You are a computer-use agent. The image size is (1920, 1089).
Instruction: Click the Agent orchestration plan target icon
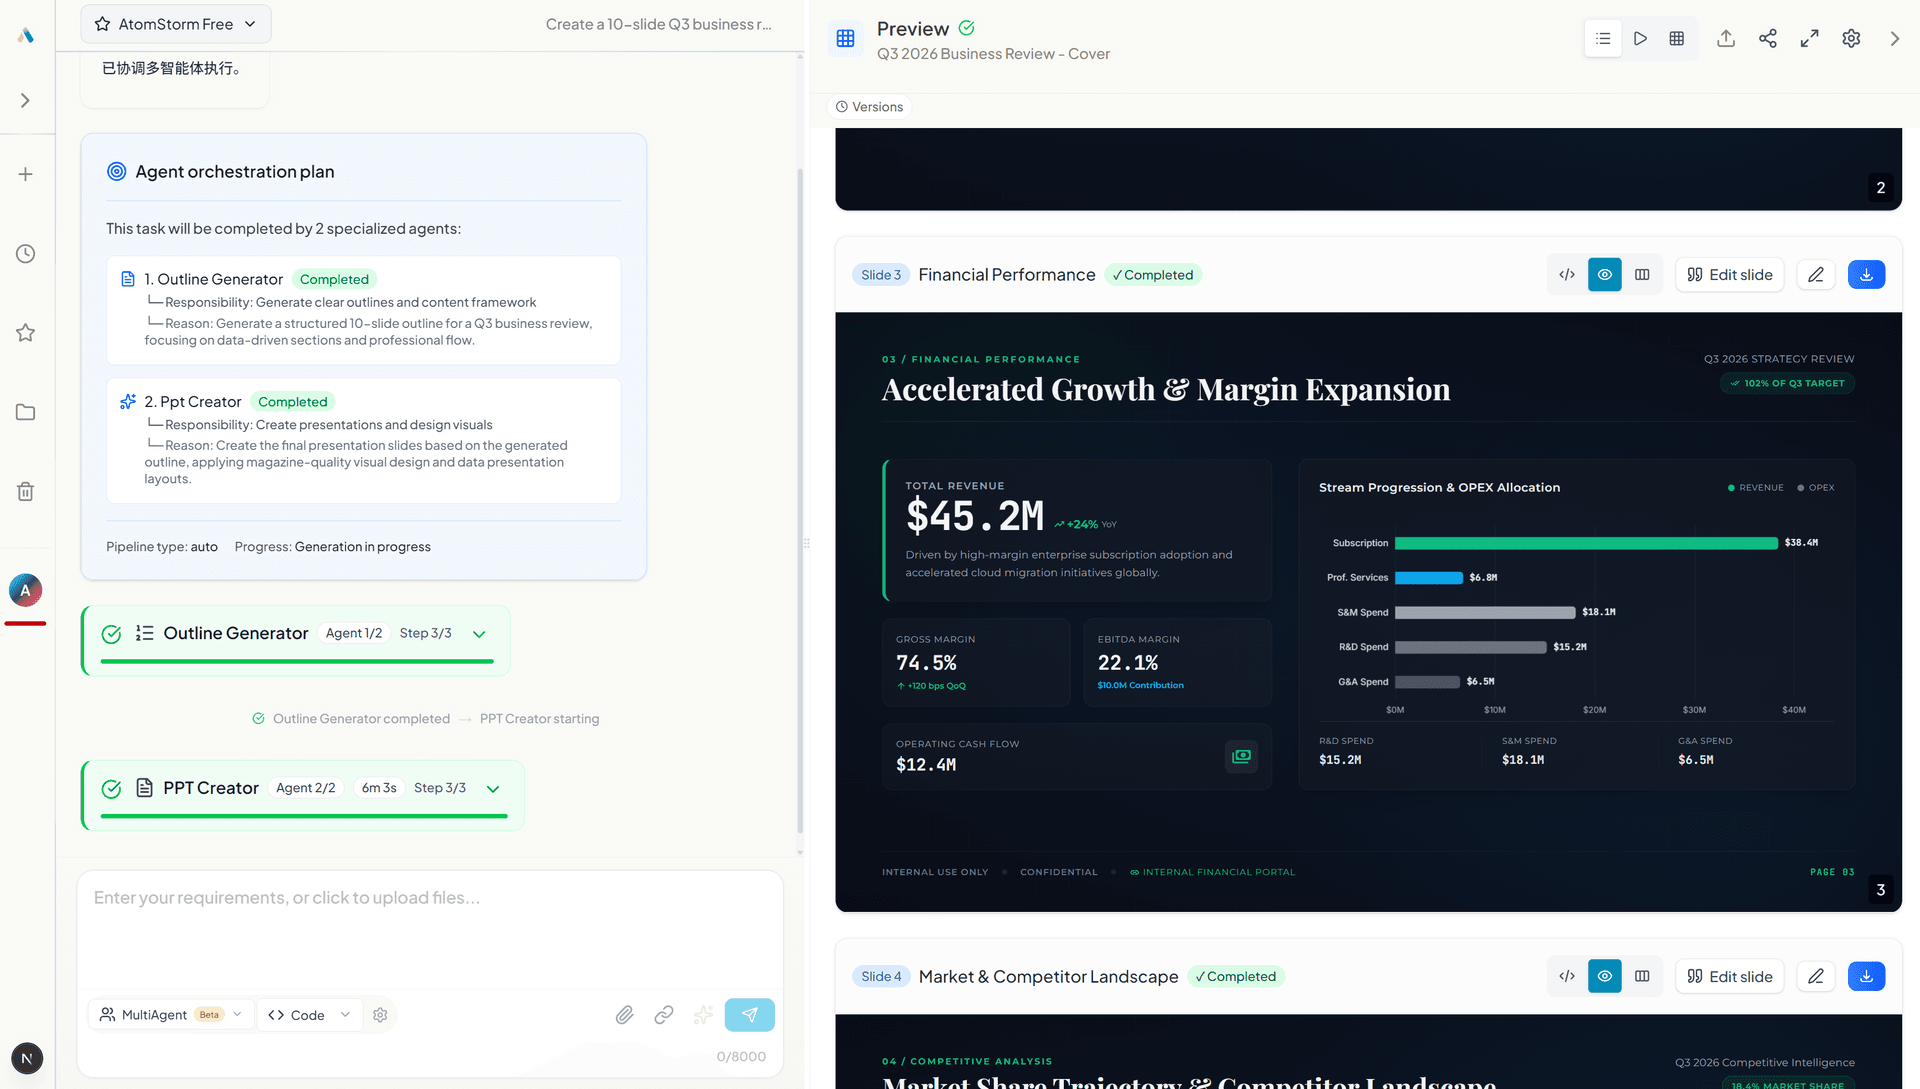point(117,172)
